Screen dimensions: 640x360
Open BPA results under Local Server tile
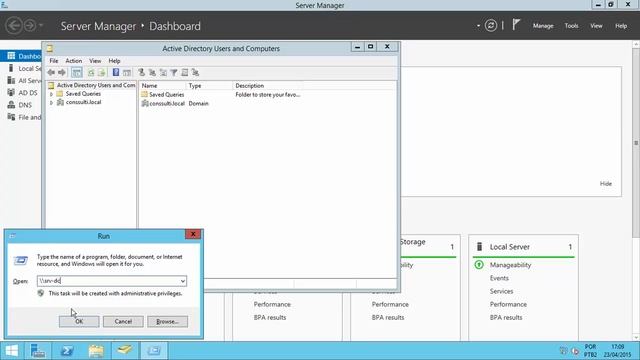pyautogui.click(x=506, y=317)
